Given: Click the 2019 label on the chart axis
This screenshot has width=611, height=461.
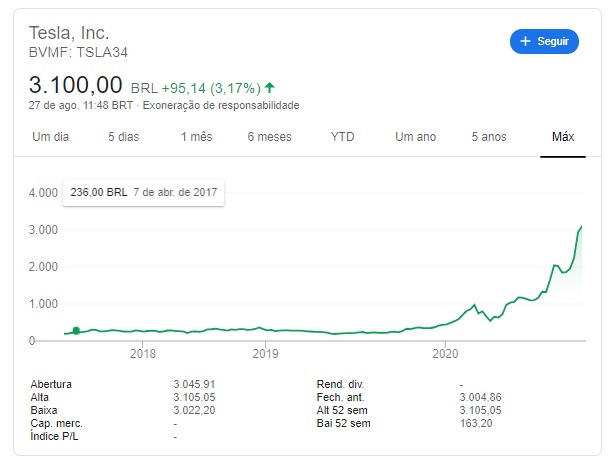Looking at the screenshot, I should tap(265, 353).
